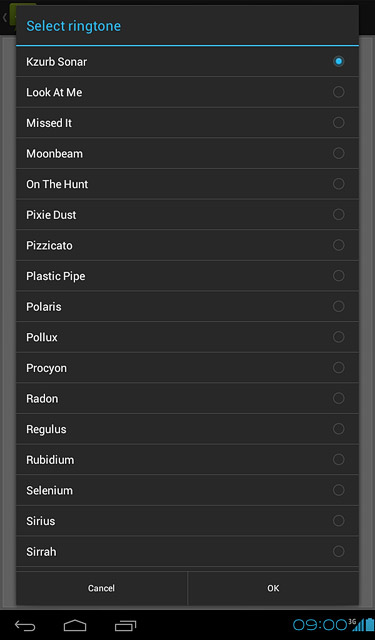The image size is (375, 640).
Task: Pick the Pixie Dust radio button
Action: [338, 215]
